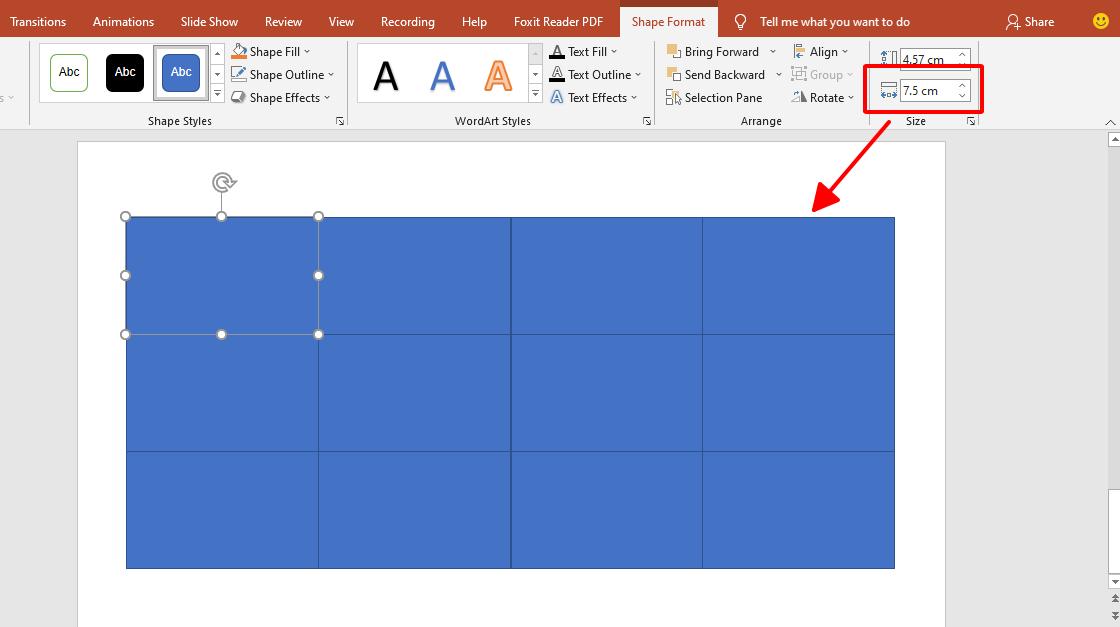Open the Text Outline menu
1120x627 pixels.
click(x=595, y=74)
